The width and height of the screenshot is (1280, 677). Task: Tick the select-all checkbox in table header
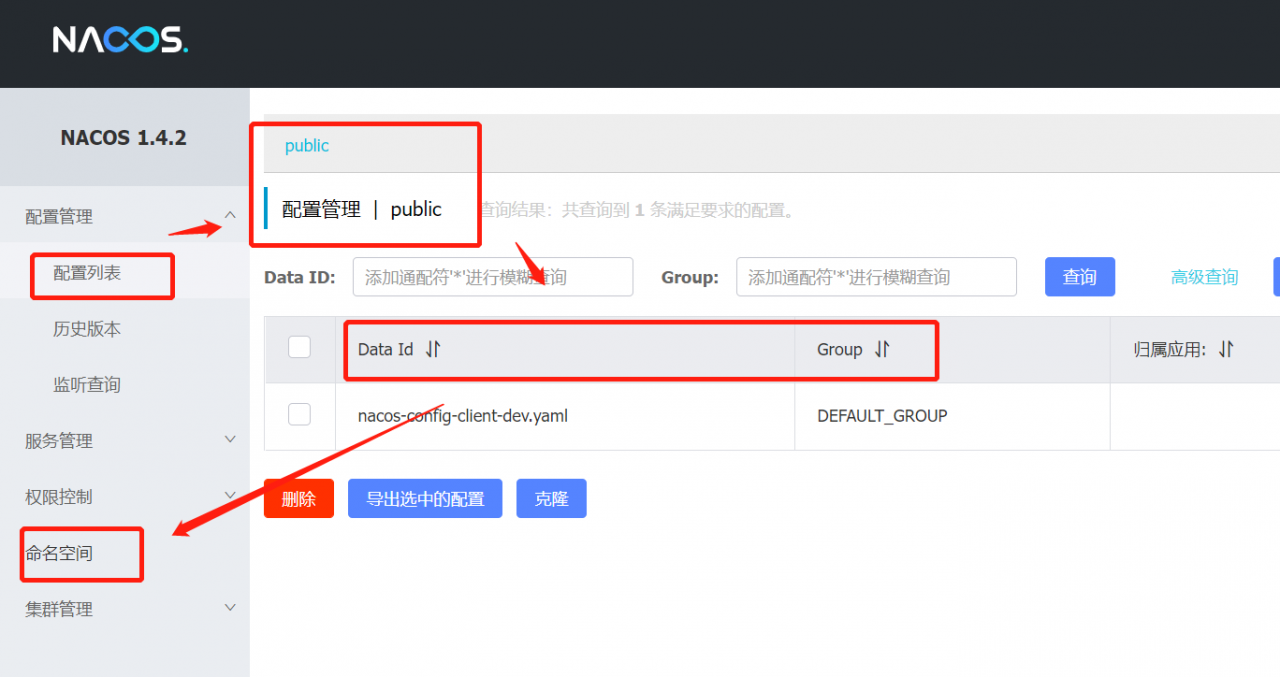tap(299, 347)
